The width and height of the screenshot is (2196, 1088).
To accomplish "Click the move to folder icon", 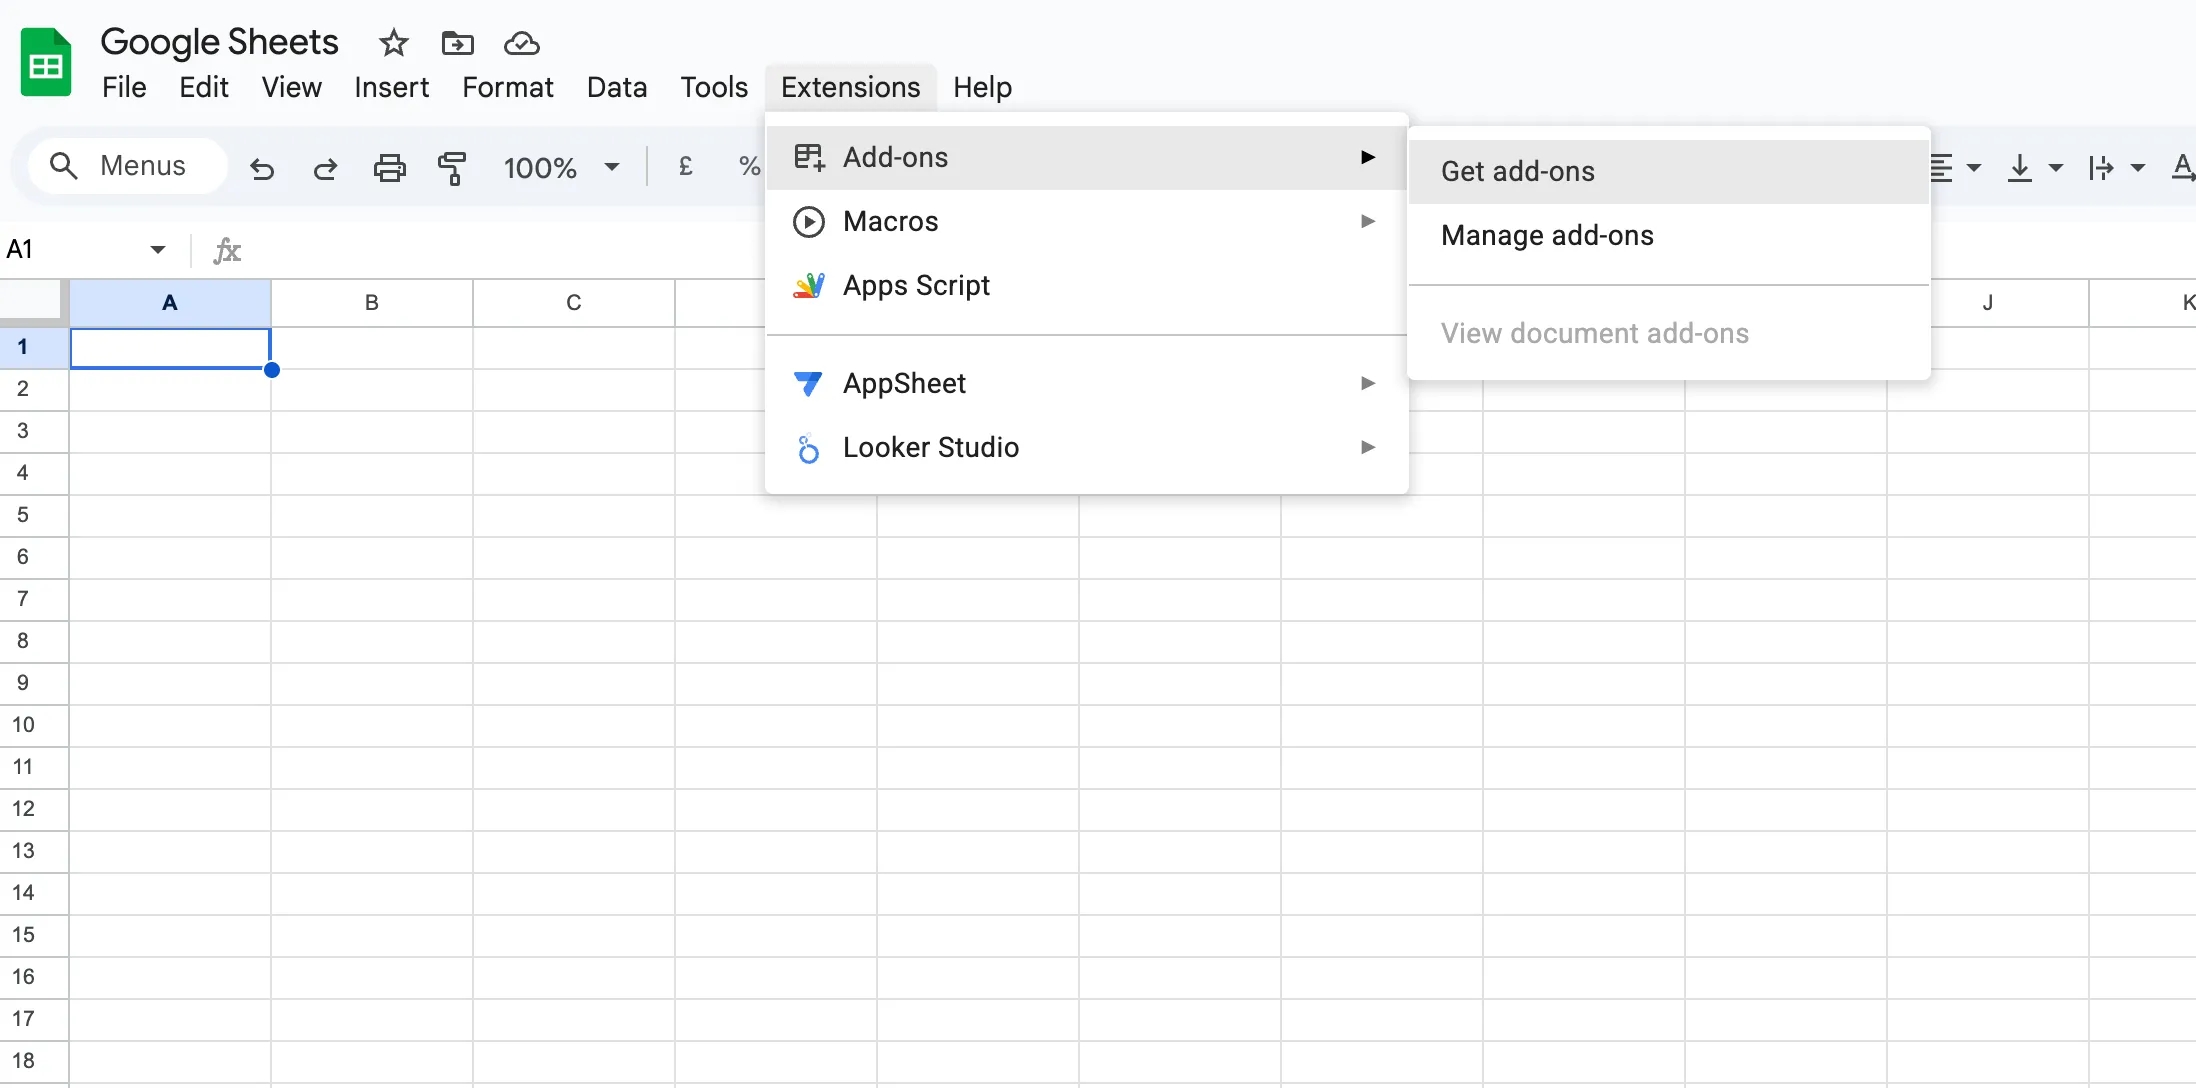I will [x=458, y=43].
